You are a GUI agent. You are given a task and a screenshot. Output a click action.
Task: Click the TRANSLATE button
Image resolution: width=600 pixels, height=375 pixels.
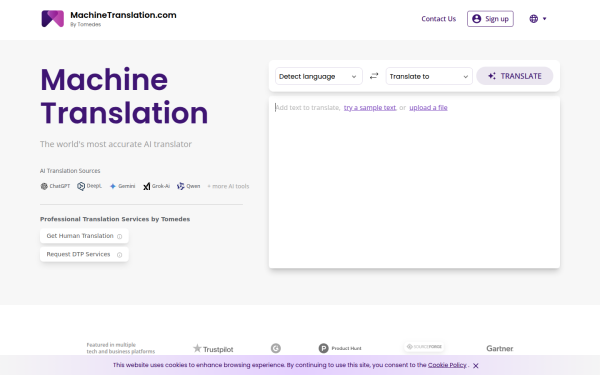point(515,76)
